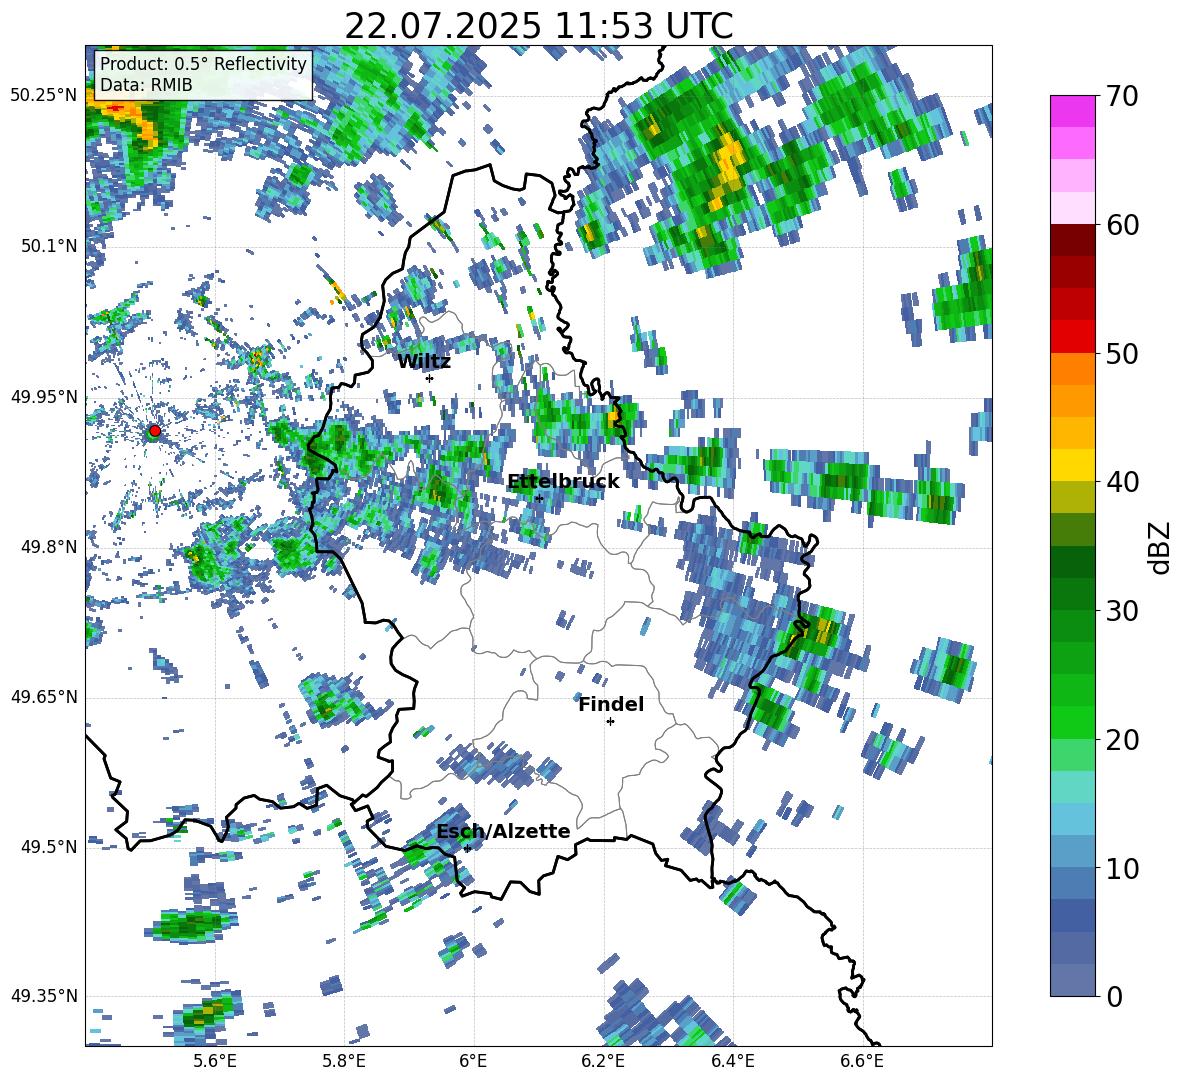This screenshot has width=1184, height=1081.
Task: Click the Data: RMIB legend line
Action: [x=146, y=85]
